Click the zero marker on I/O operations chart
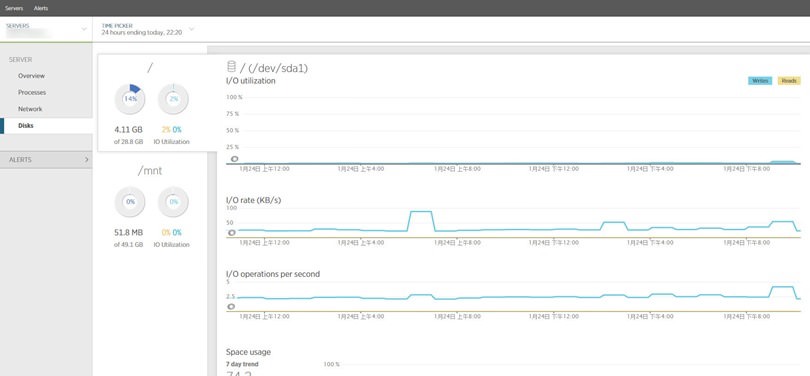 [231, 307]
